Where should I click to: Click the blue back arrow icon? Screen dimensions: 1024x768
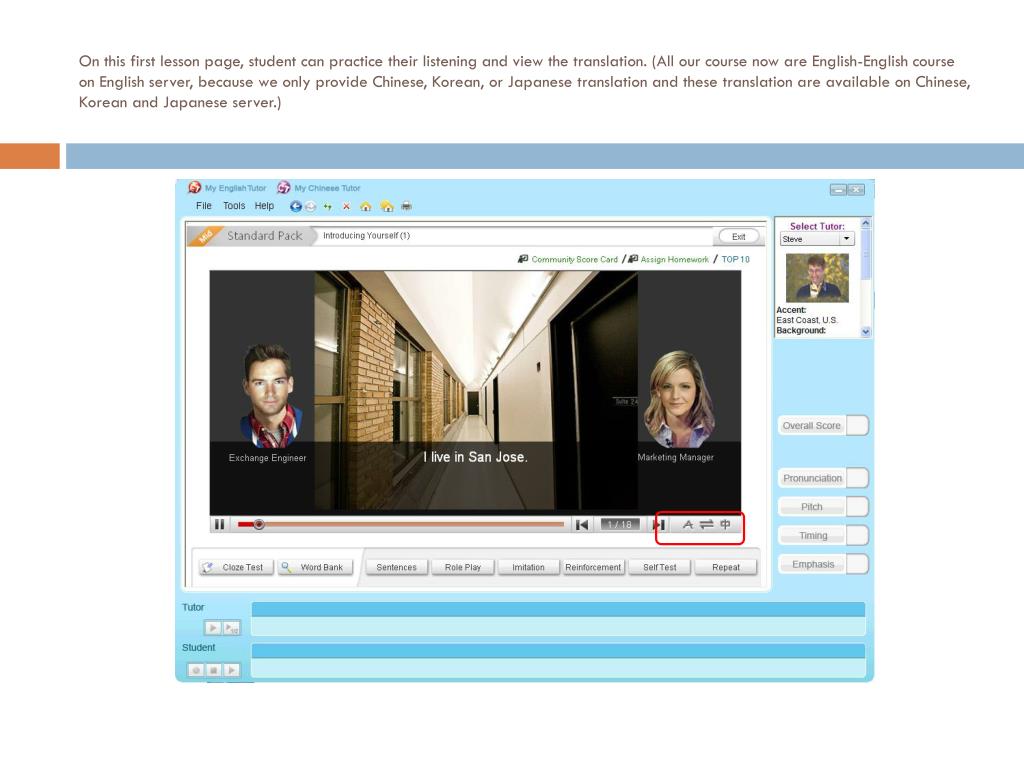296,206
